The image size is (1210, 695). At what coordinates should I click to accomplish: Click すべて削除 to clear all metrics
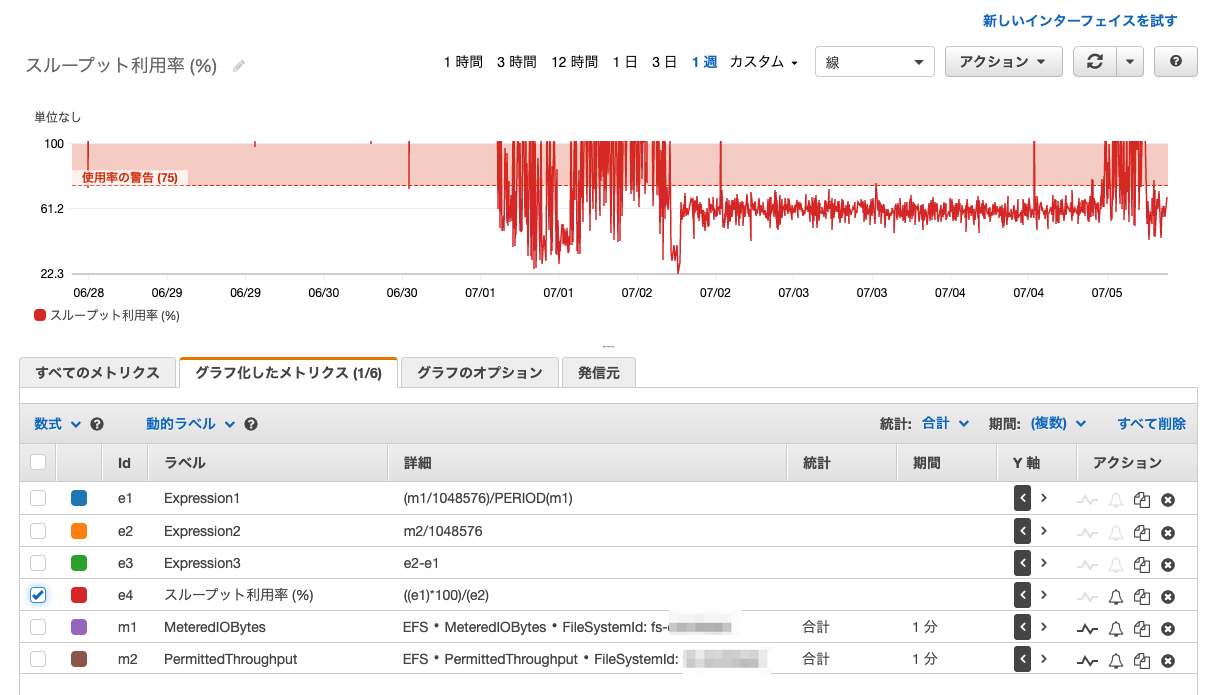(1151, 423)
